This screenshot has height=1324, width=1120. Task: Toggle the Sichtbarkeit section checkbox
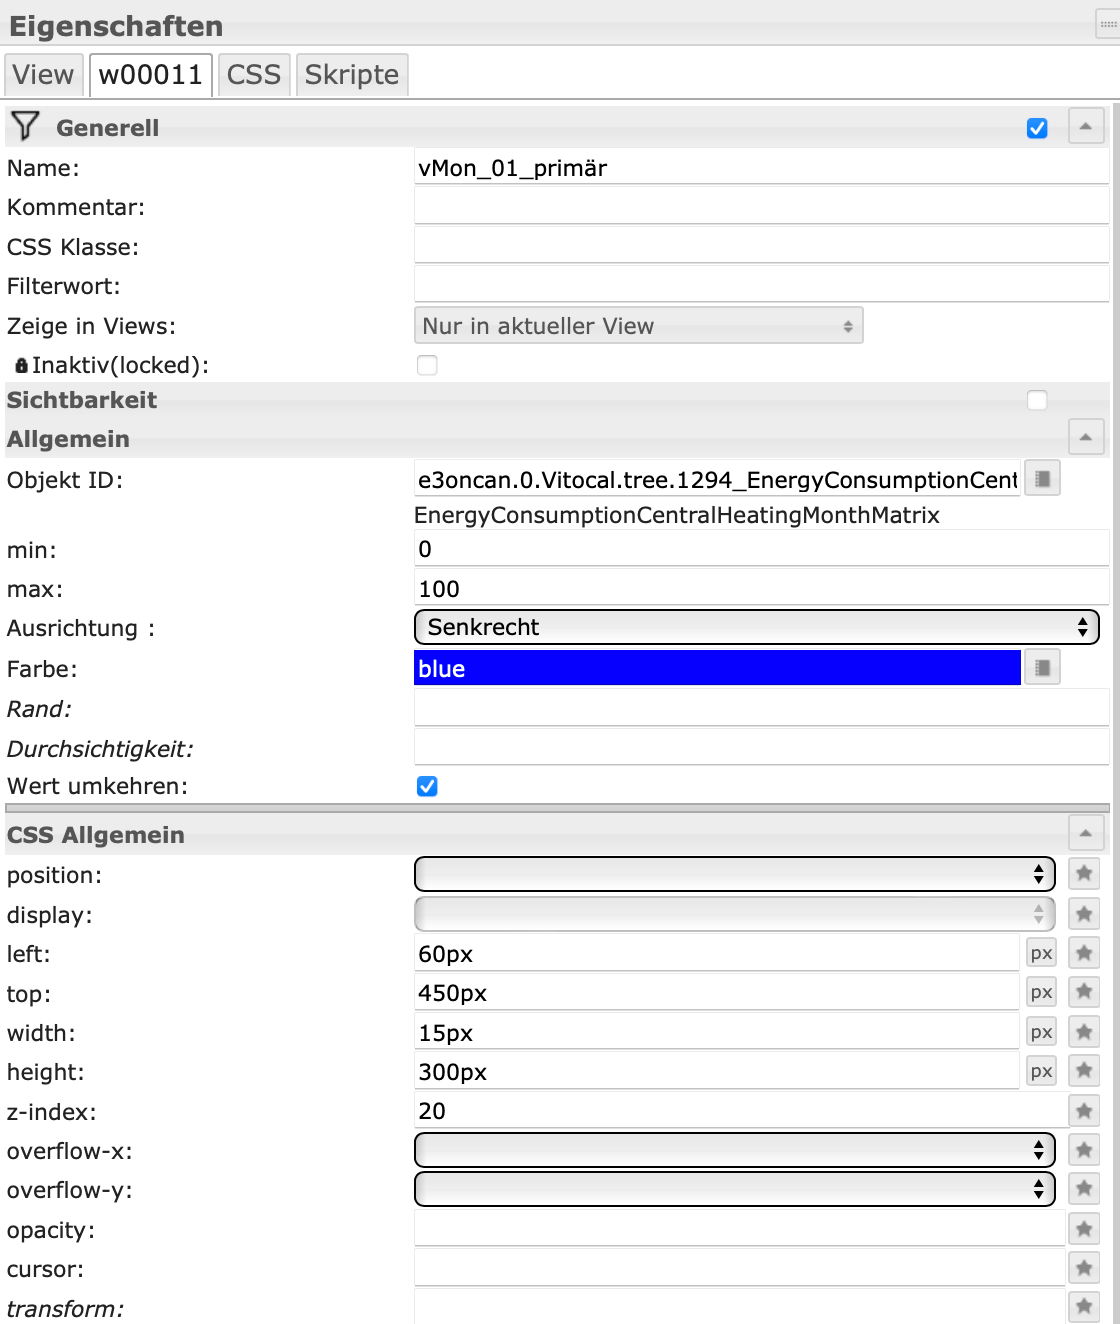1037,400
